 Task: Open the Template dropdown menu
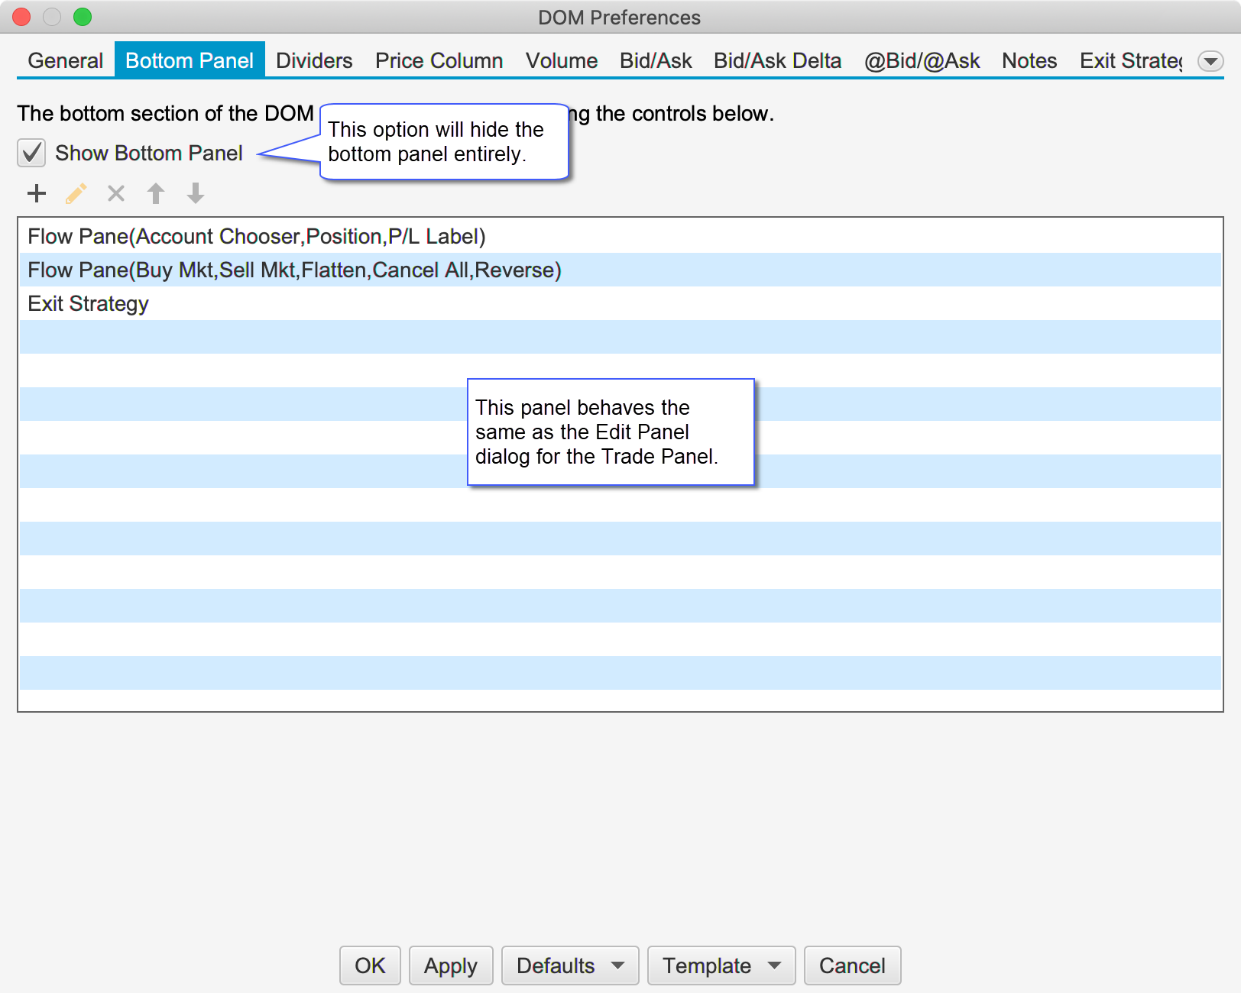point(721,966)
